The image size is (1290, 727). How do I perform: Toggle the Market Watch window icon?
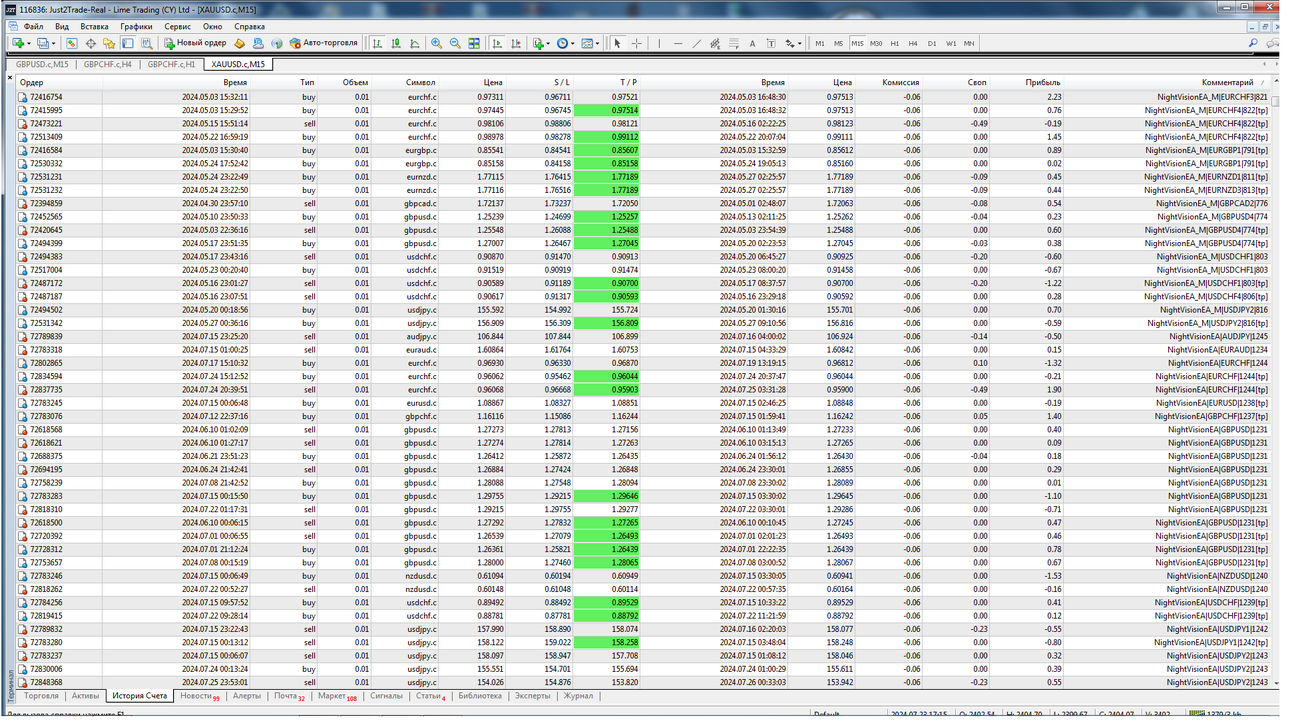(x=72, y=43)
